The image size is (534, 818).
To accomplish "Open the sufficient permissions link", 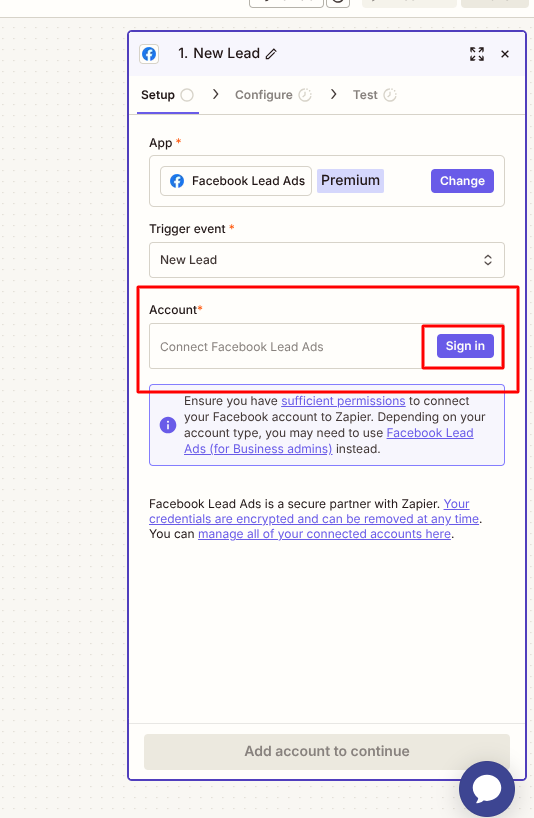I will [x=343, y=401].
